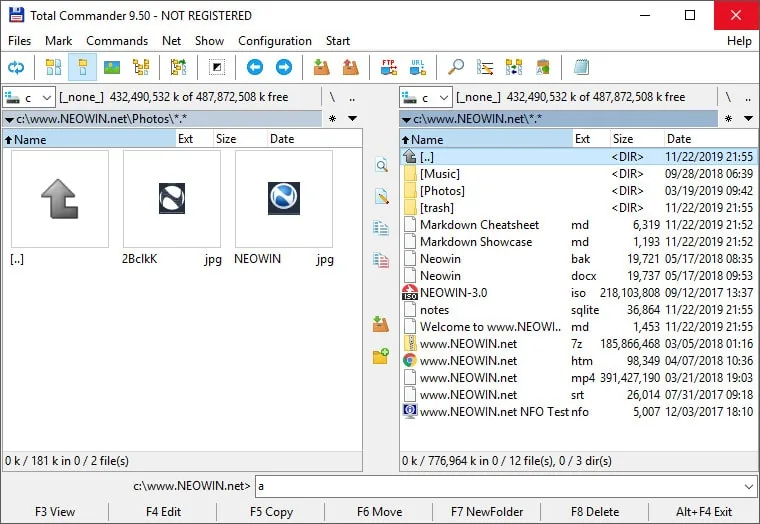Viewport: 760px width, 524px height.
Task: Click the Reread source refresh icon
Action: tap(16, 67)
